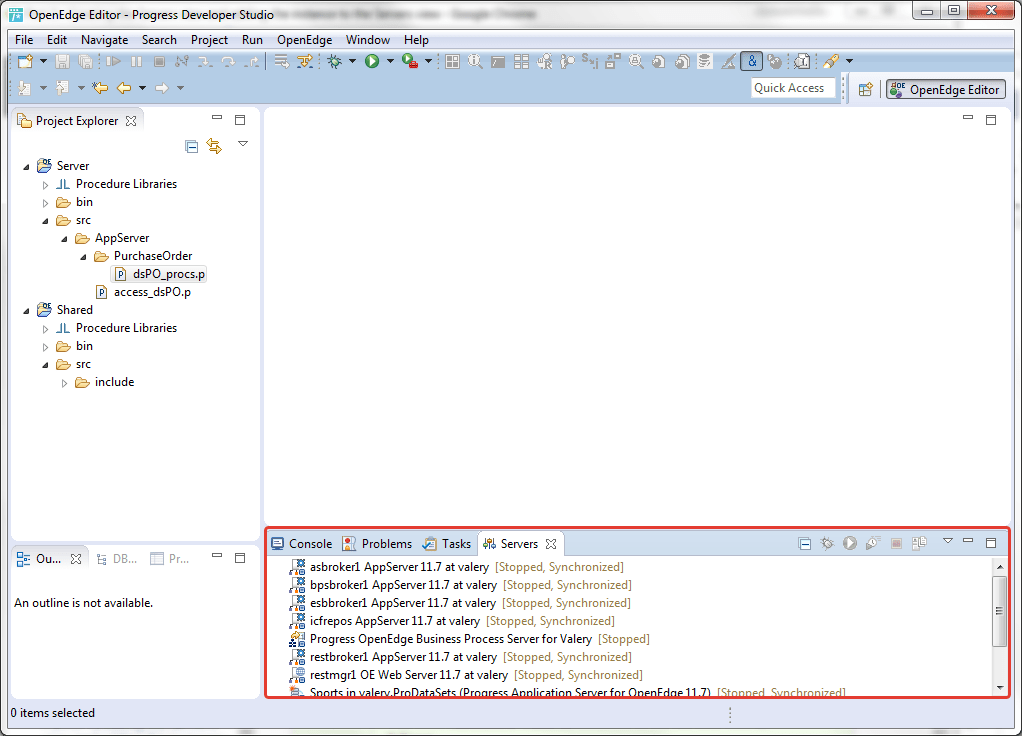This screenshot has height=736, width=1022.
Task: Open the External Tools dropdown arrow
Action: point(428,61)
